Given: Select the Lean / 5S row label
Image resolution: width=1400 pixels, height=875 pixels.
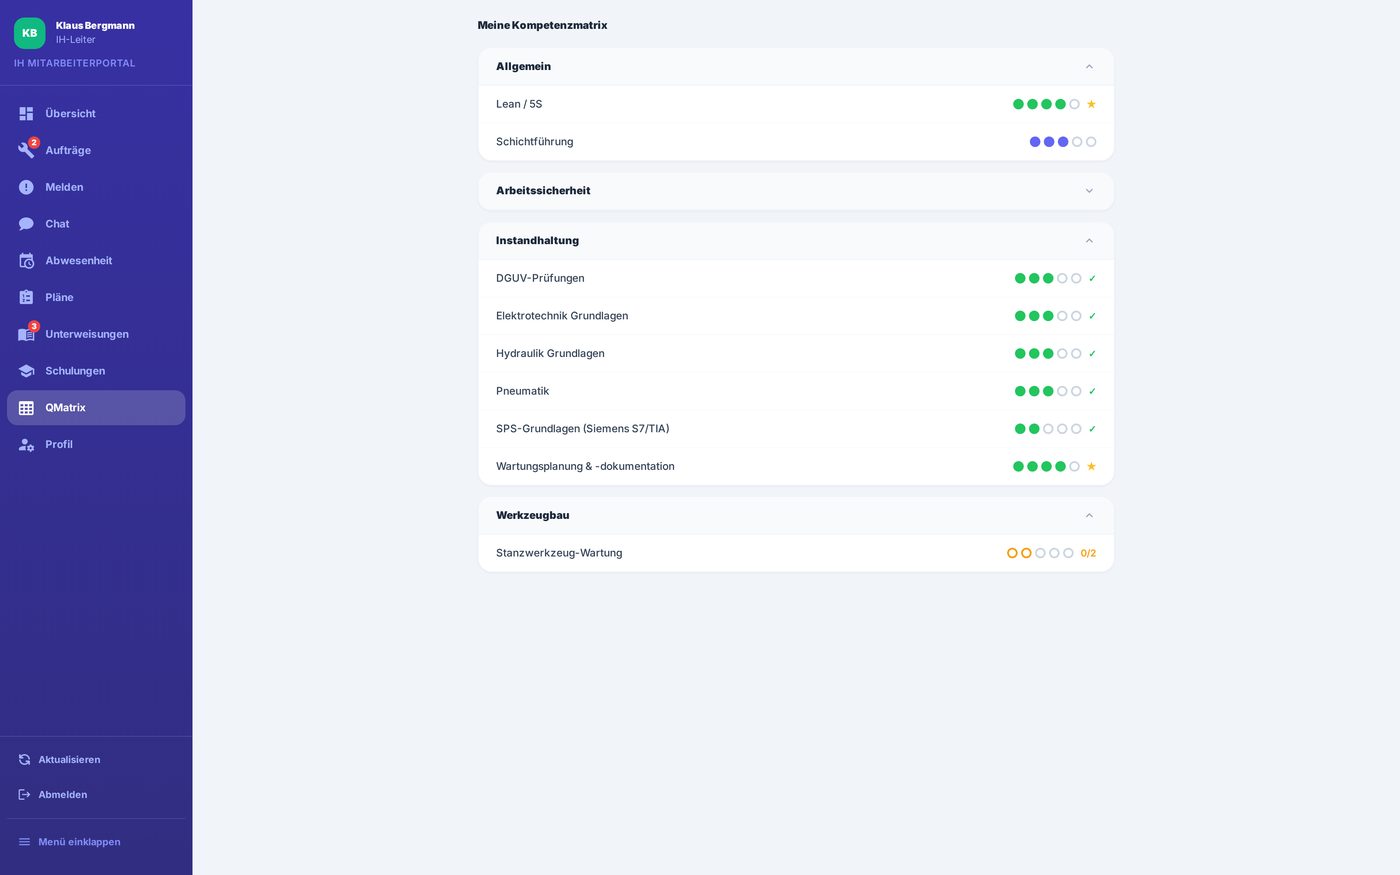Looking at the screenshot, I should tap(519, 104).
